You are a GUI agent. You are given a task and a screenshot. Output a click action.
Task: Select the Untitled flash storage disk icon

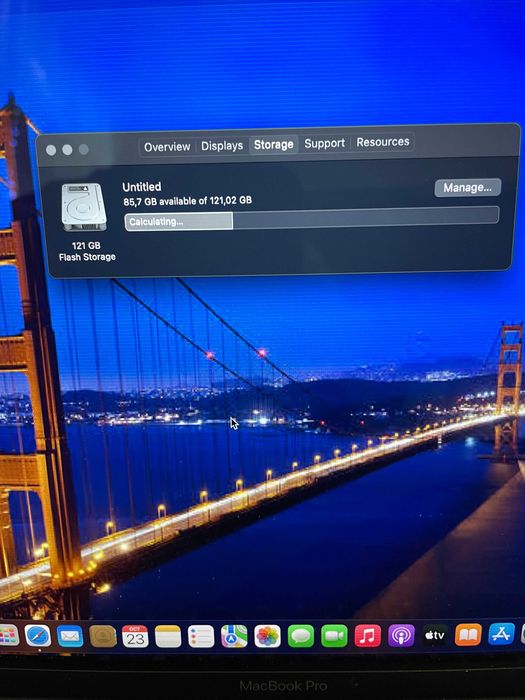point(84,207)
